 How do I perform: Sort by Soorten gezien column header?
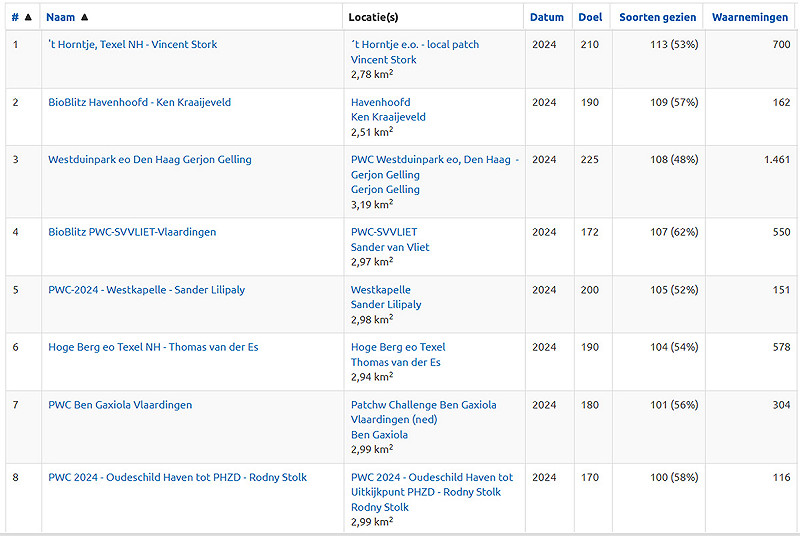pos(657,17)
